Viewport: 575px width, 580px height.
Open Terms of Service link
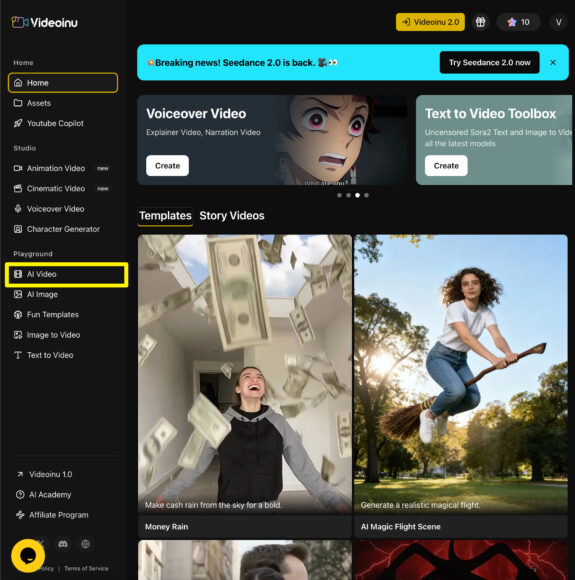[86, 568]
